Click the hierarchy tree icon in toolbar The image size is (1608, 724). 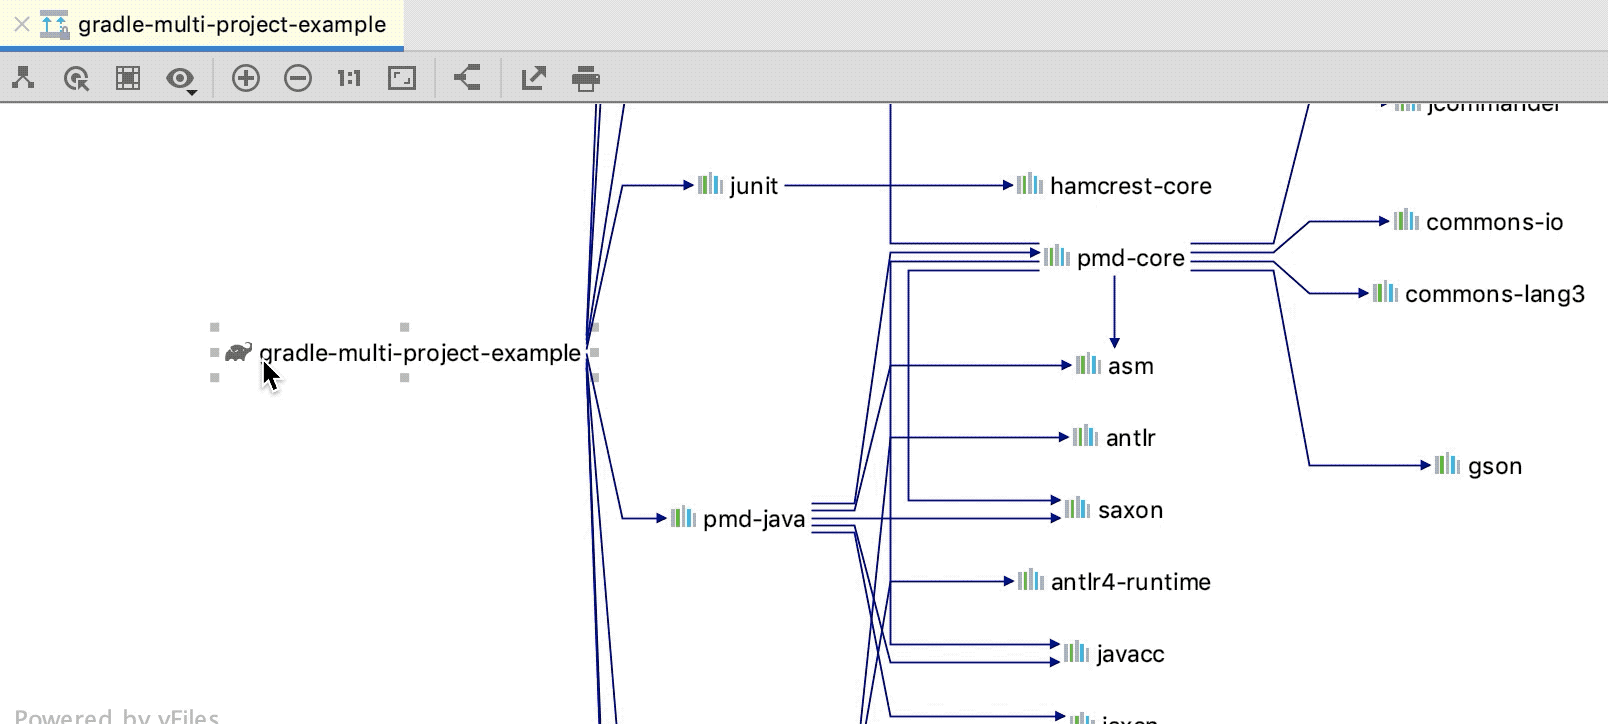coord(23,78)
